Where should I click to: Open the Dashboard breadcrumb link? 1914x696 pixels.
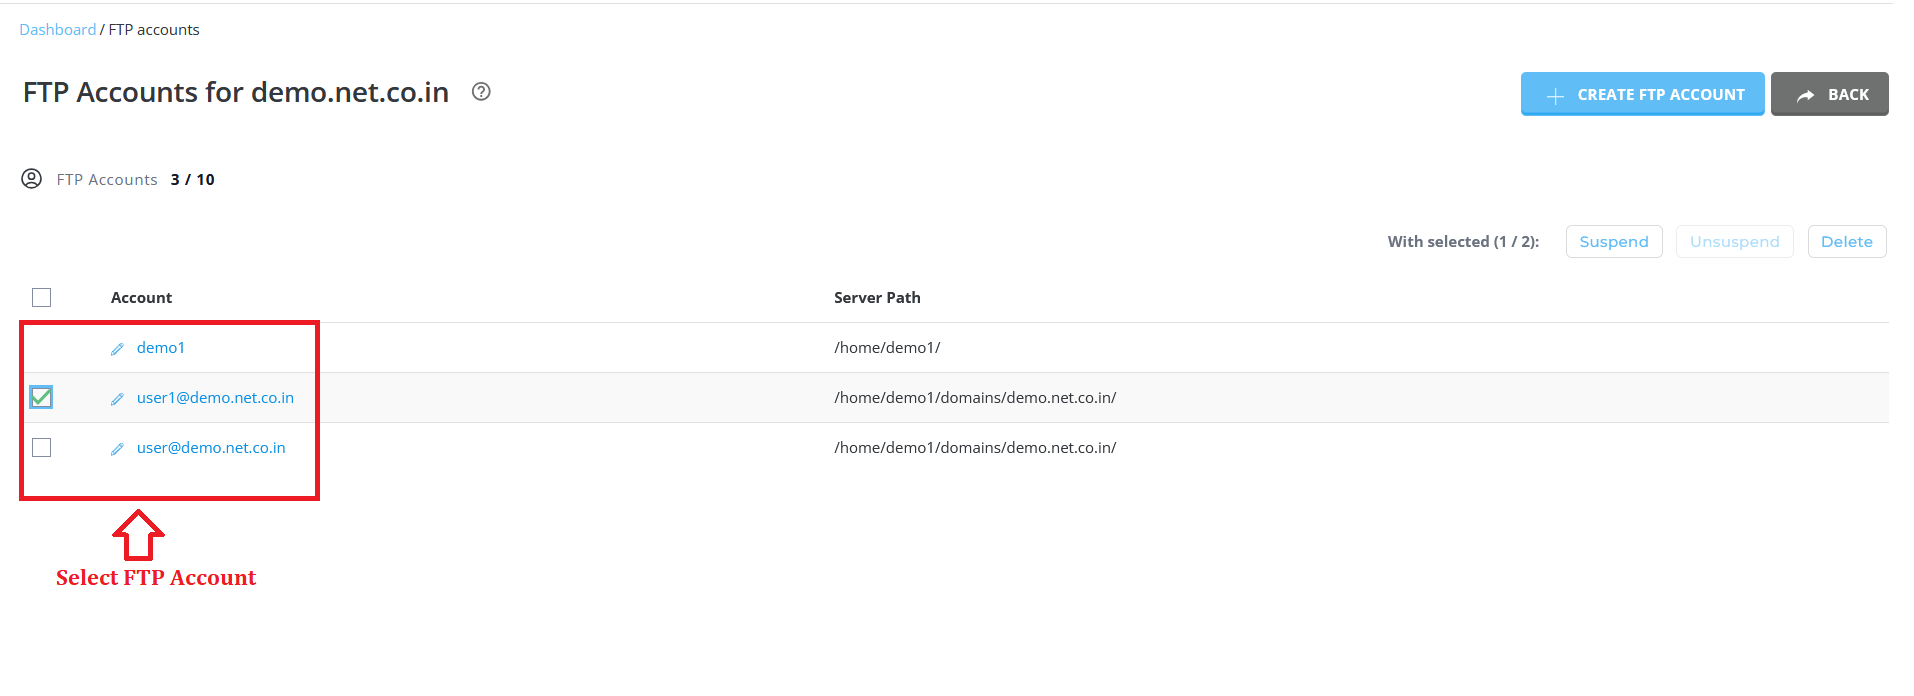point(58,30)
